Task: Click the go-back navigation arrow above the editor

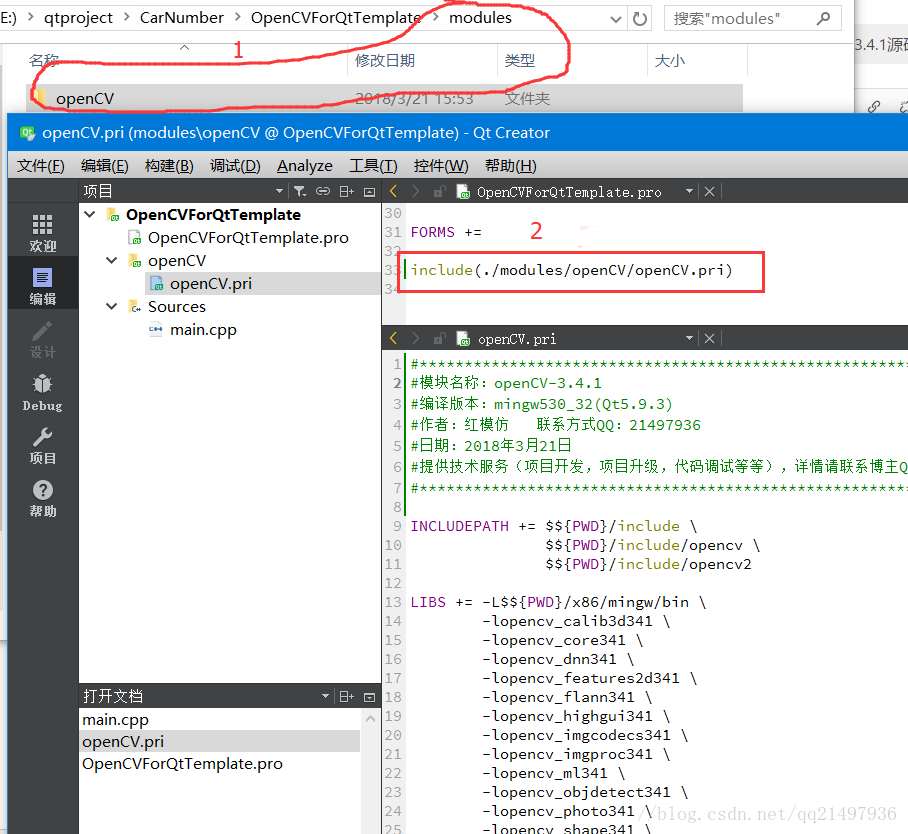Action: click(x=392, y=190)
